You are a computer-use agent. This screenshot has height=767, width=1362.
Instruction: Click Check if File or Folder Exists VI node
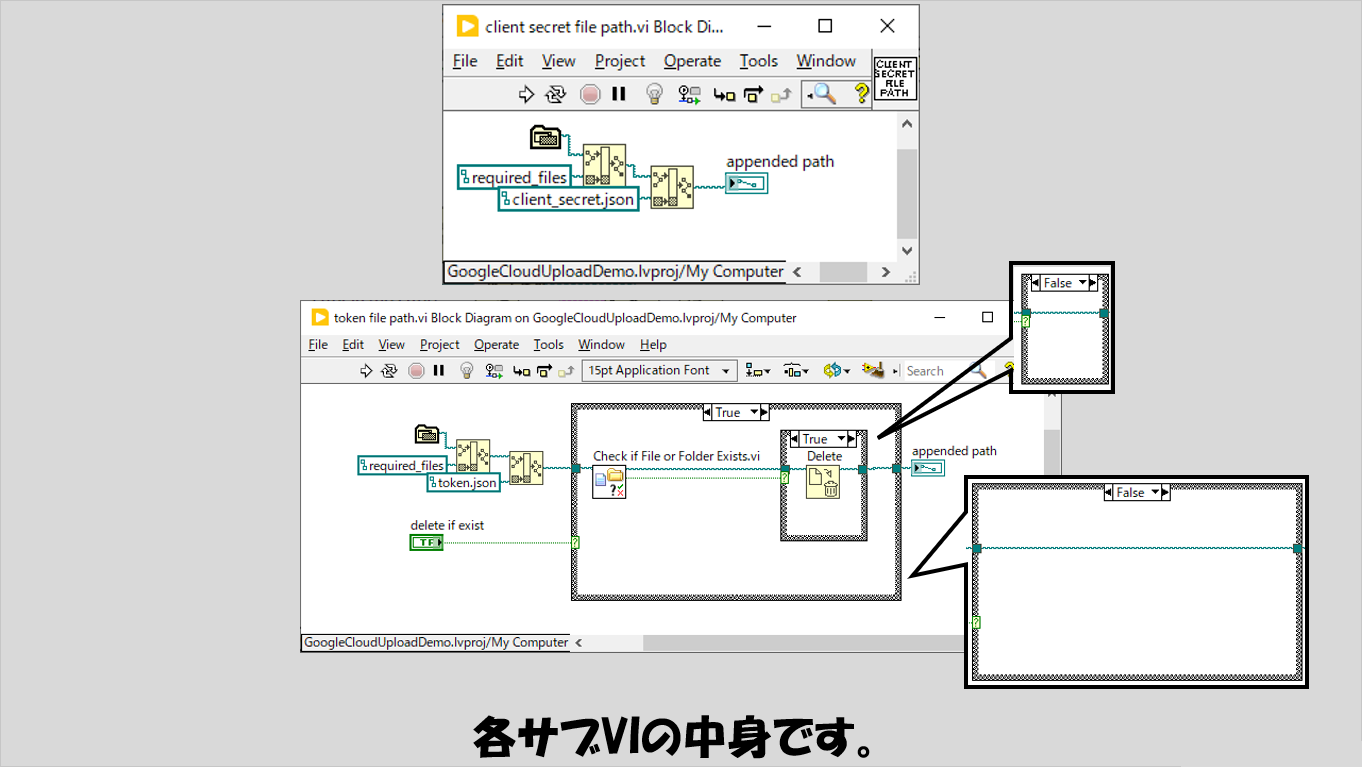tap(609, 482)
